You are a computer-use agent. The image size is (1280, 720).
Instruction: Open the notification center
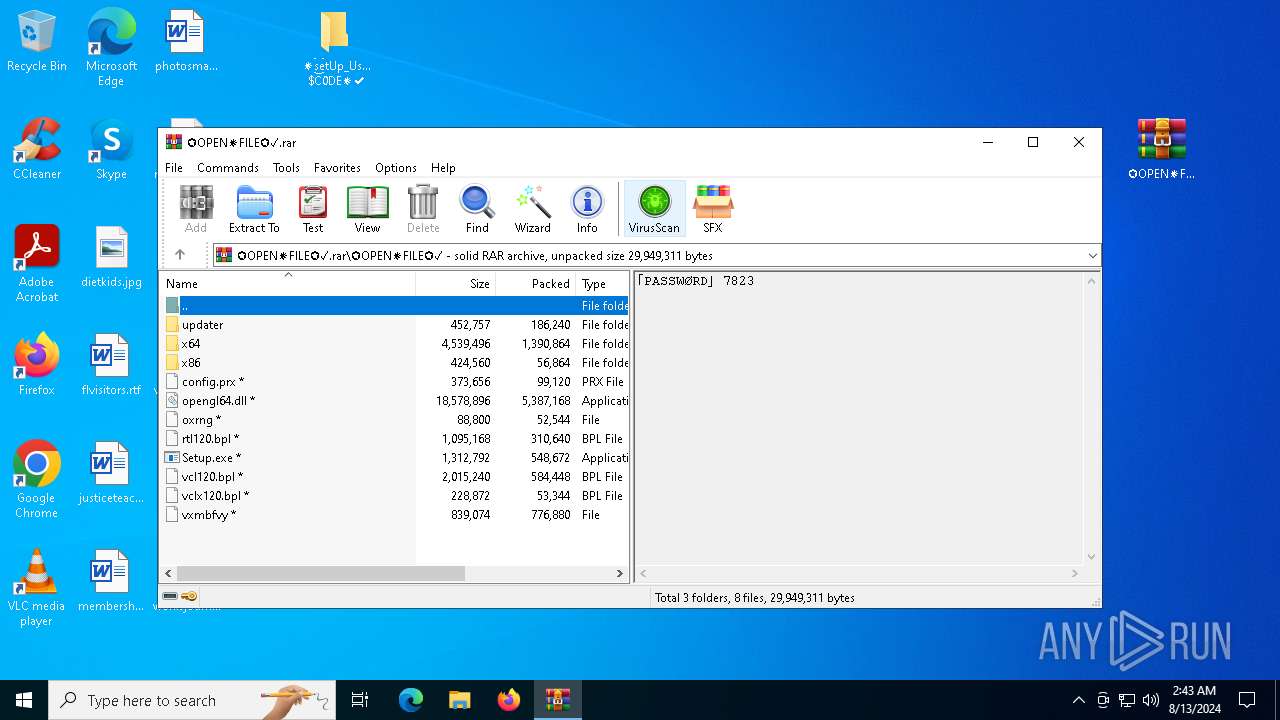click(1247, 700)
